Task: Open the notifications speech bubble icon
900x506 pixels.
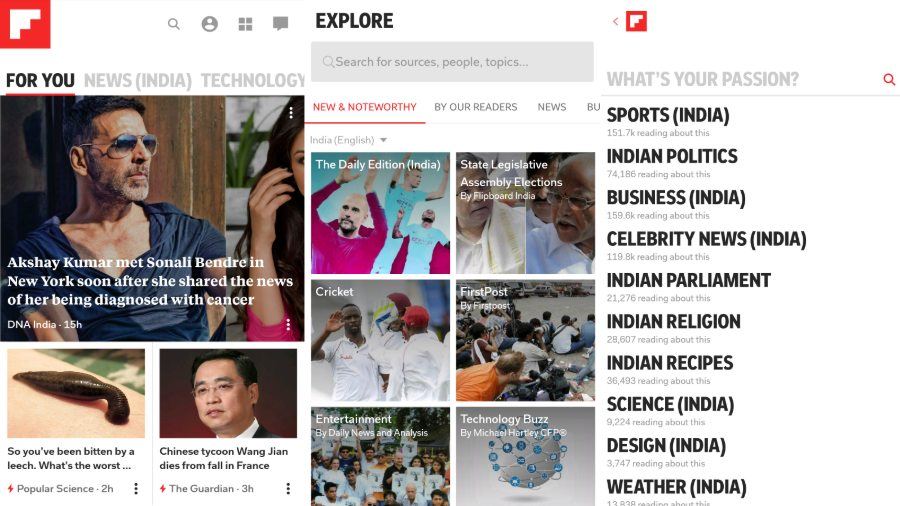Action: tap(280, 24)
